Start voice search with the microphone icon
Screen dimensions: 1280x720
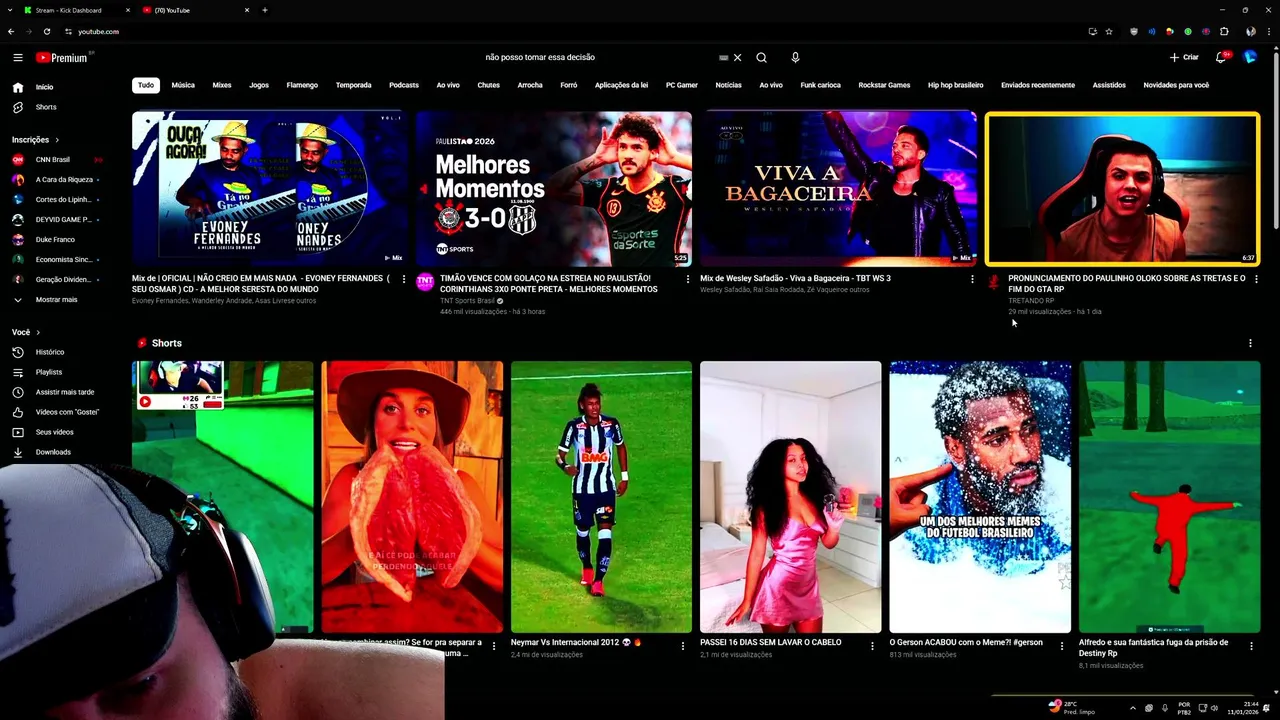(795, 58)
